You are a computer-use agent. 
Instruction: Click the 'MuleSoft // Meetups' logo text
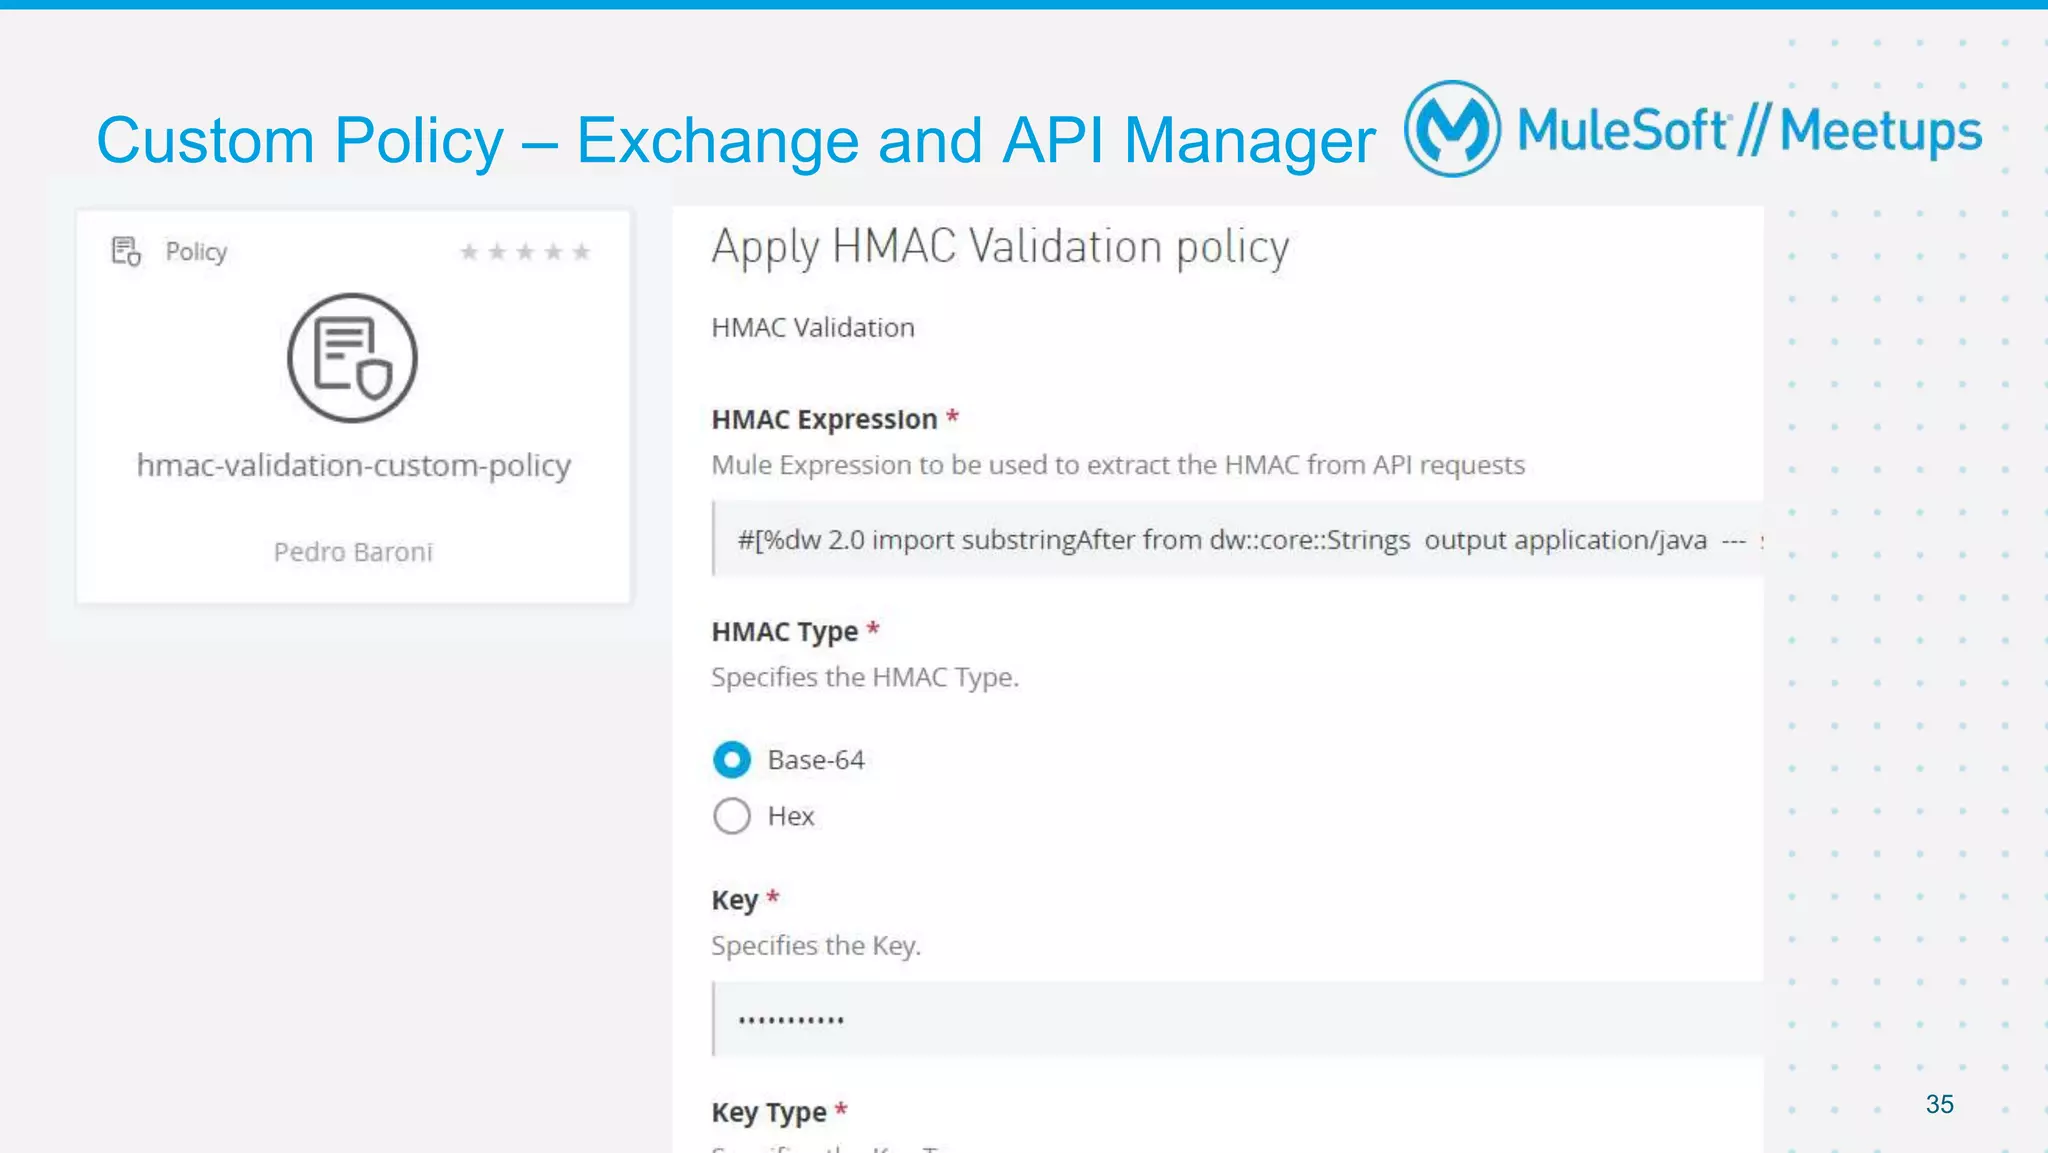(x=1749, y=131)
